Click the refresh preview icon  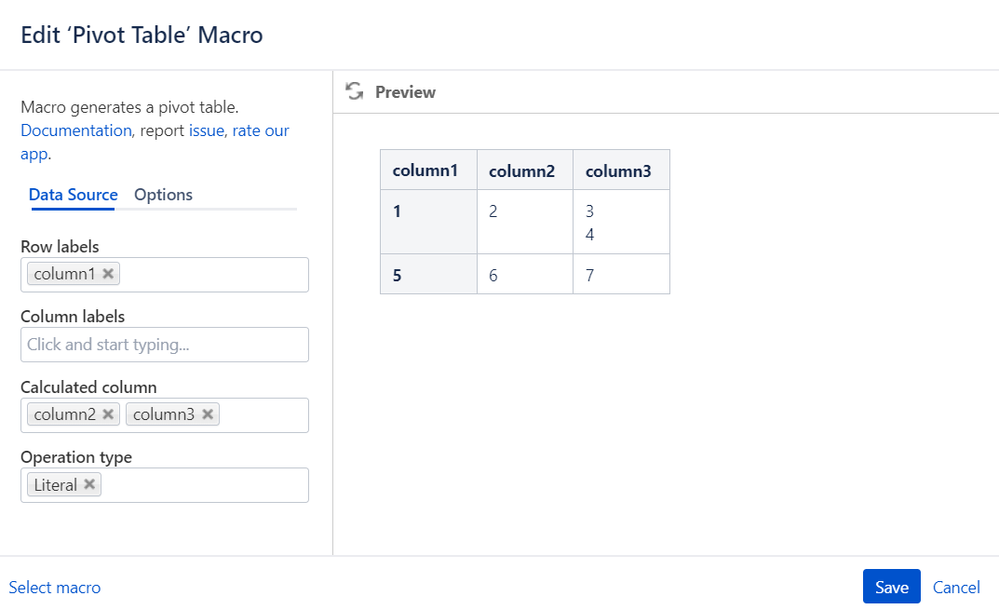(x=354, y=92)
